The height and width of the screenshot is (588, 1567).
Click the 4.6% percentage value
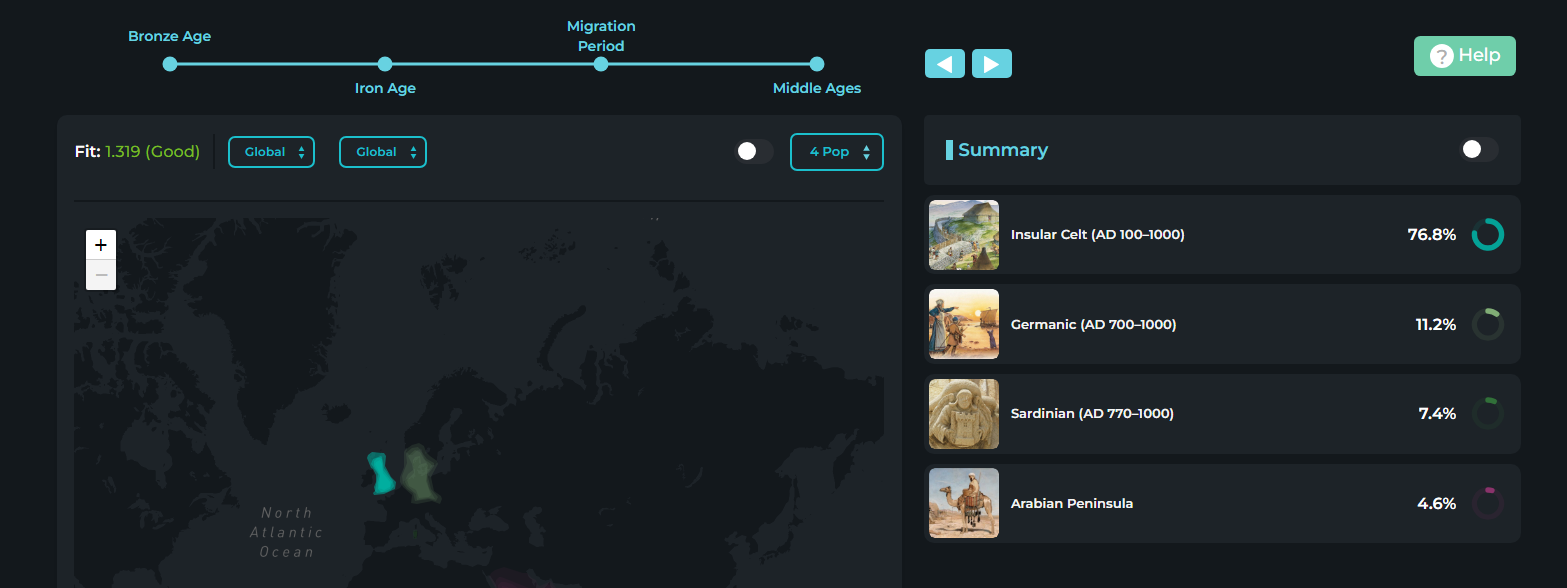(1436, 504)
